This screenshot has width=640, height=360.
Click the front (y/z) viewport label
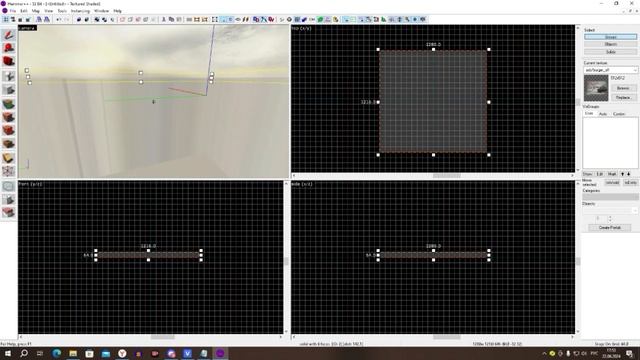coord(30,184)
